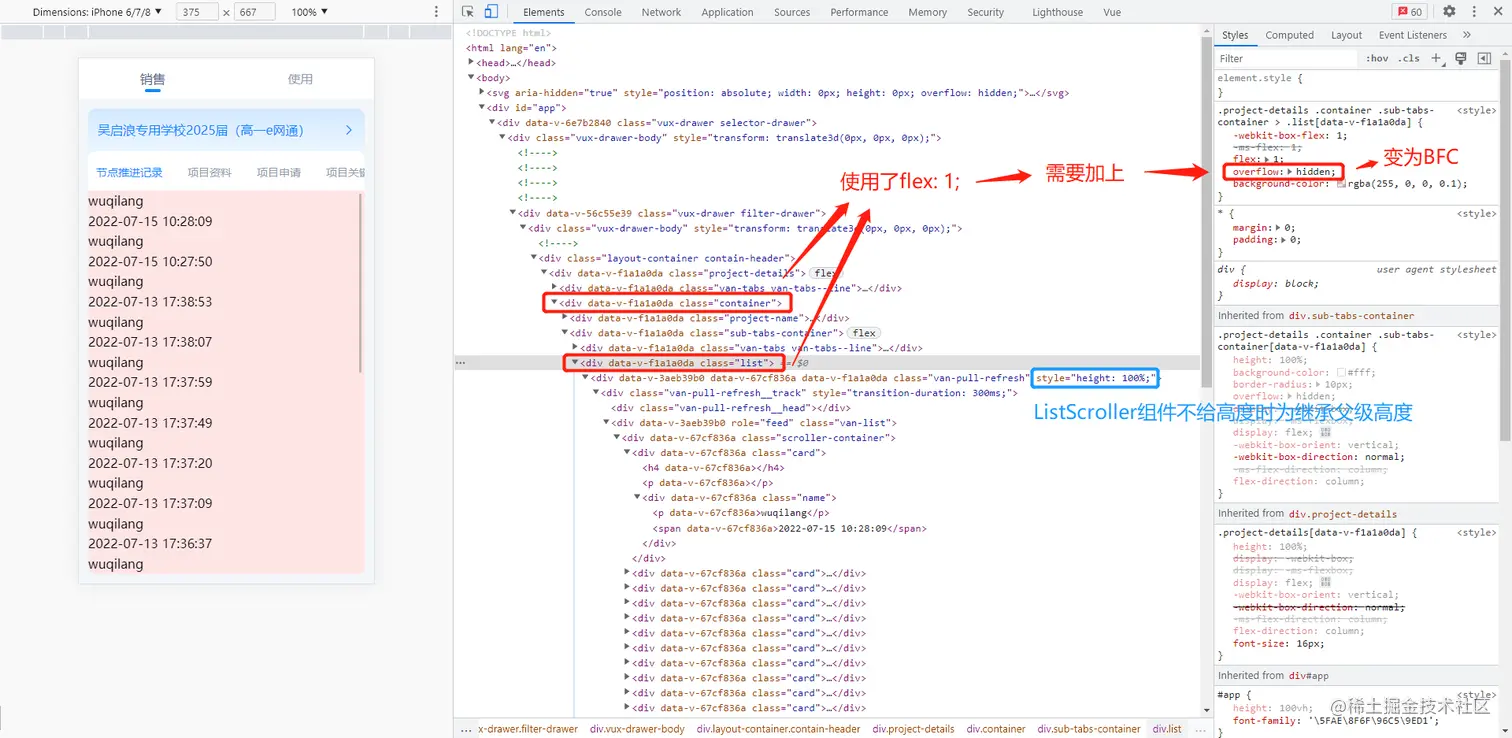The height and width of the screenshot is (738, 1512).
Task: Open the error count badge showing 60
Action: (1410, 12)
